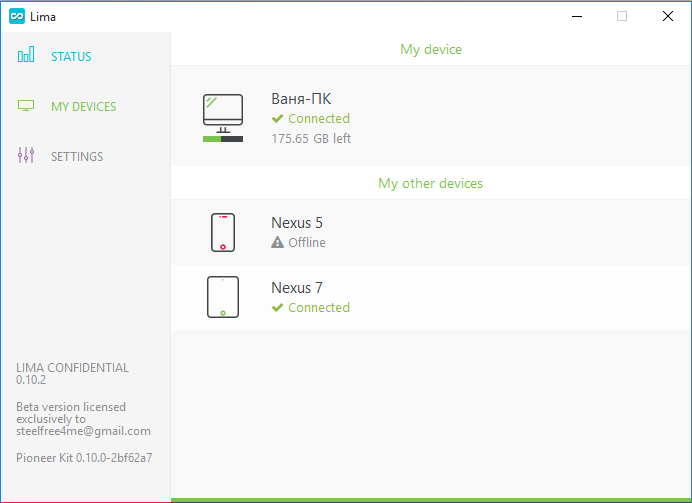The height and width of the screenshot is (503, 692).
Task: Click the Nexus 7 tablet icon
Action: tap(223, 297)
